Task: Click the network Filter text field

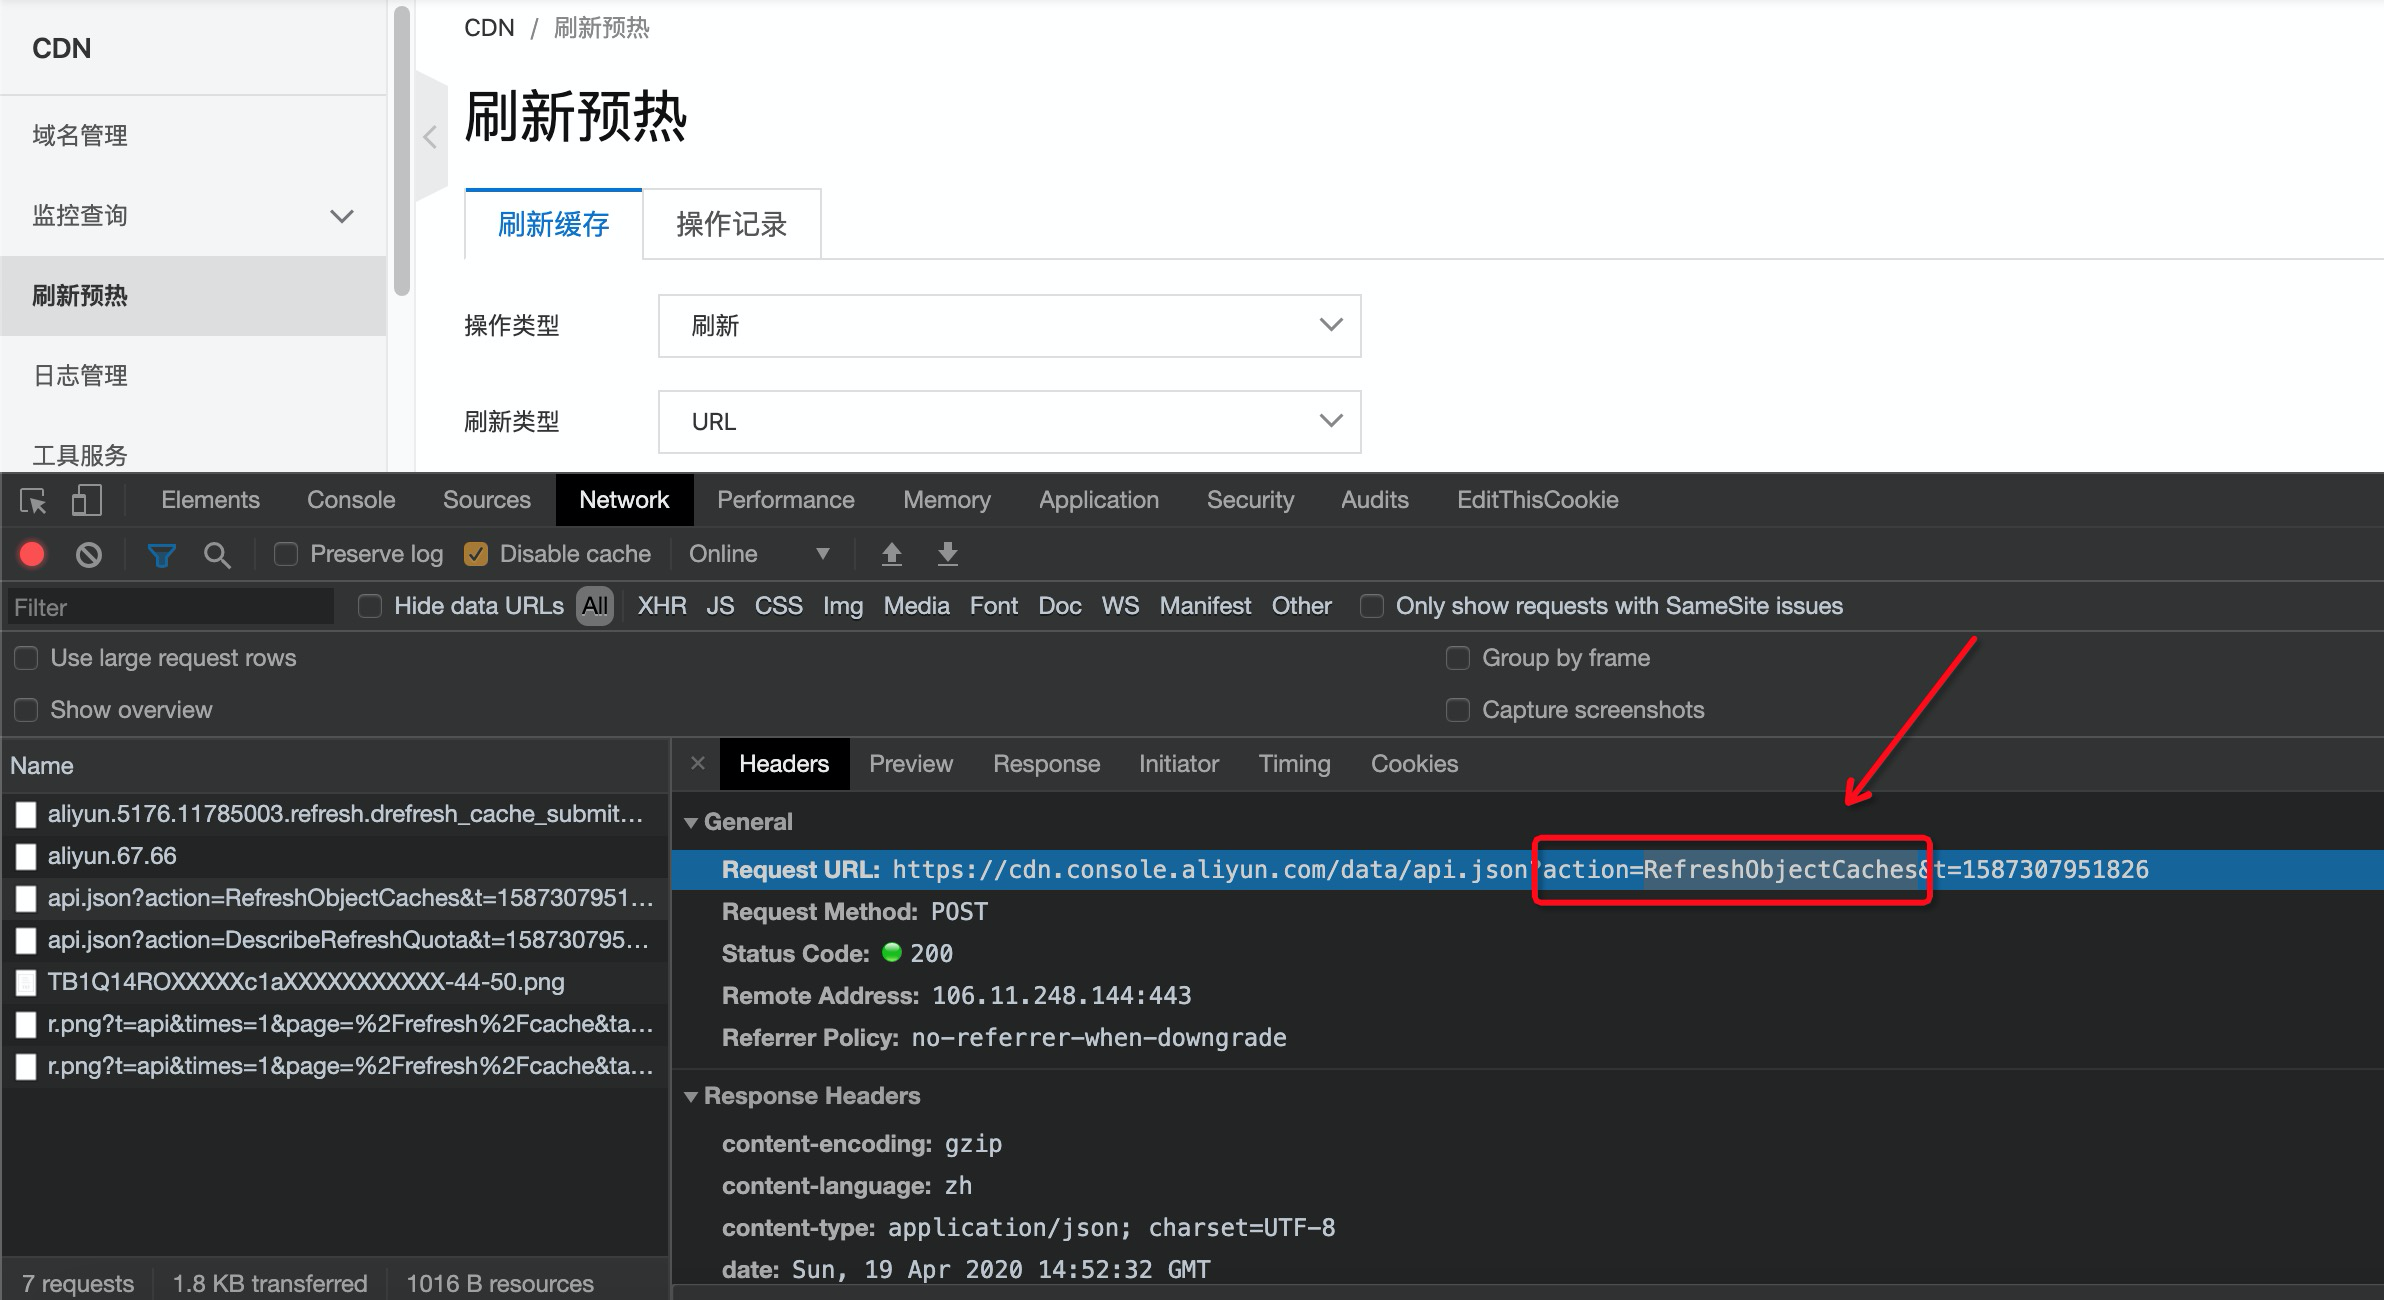Action: tap(171, 607)
